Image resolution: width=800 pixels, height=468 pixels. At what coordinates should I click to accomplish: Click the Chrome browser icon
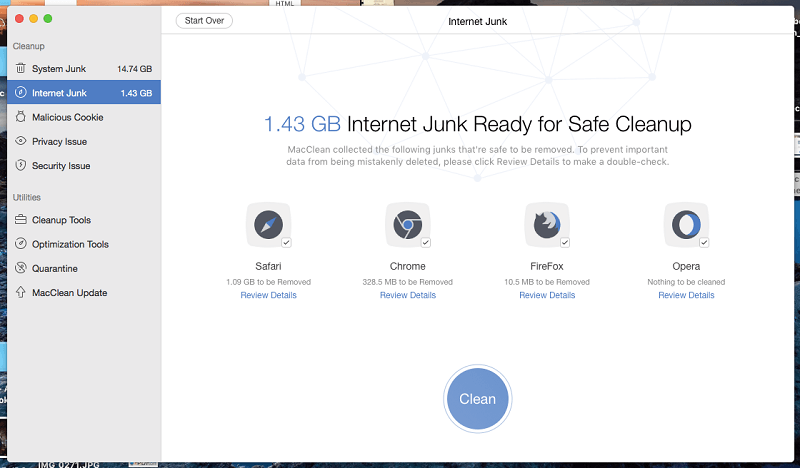(x=408, y=225)
